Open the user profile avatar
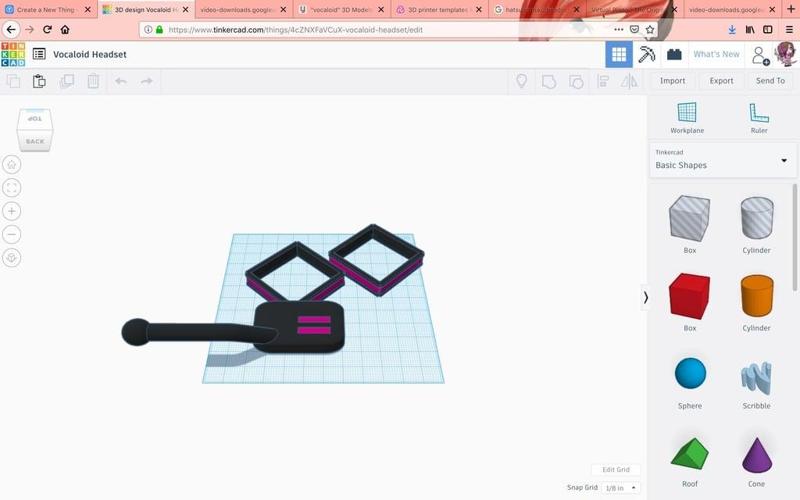 tap(786, 54)
